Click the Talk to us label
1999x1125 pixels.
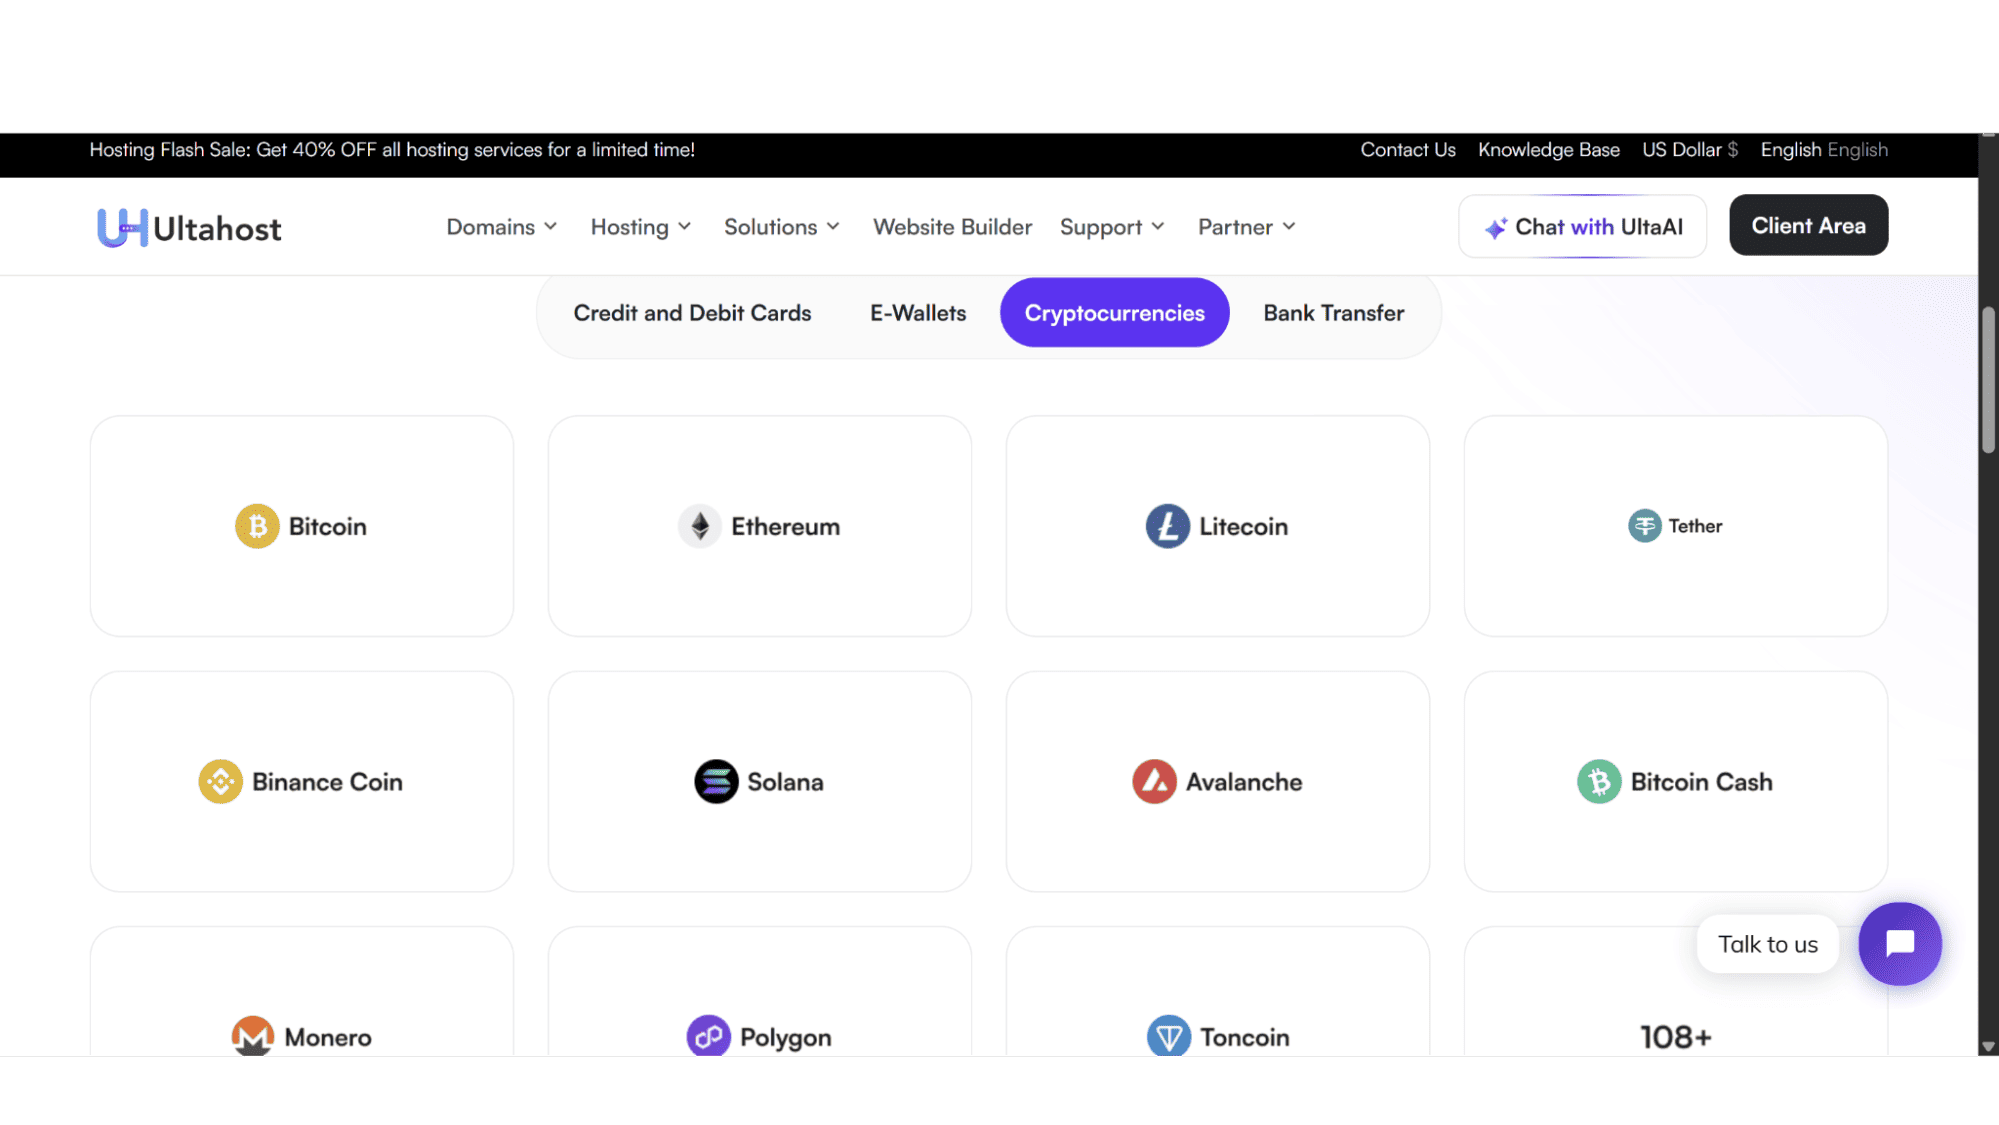1767,944
